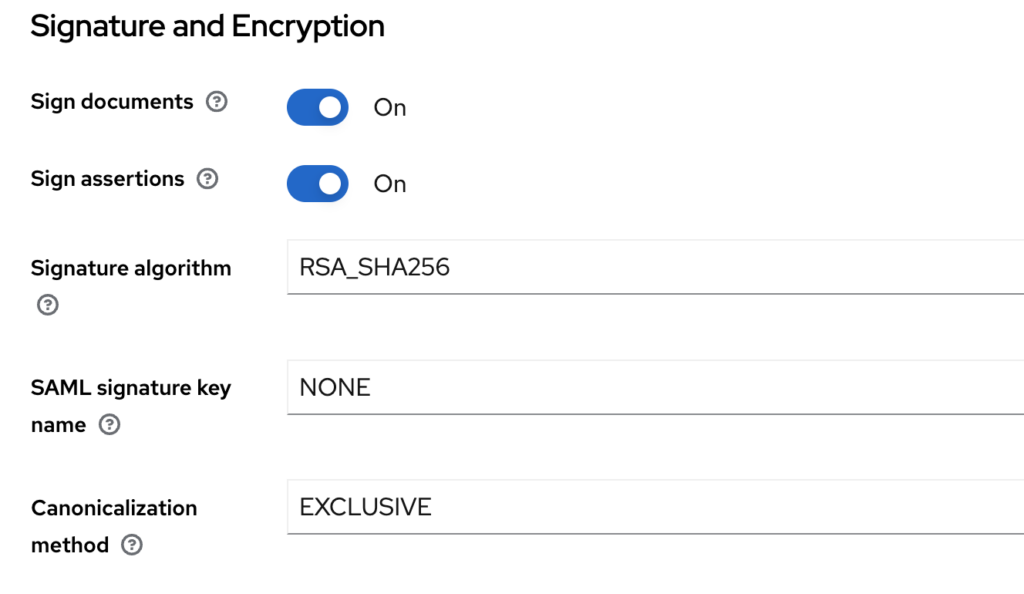Click the Sign documents label

(x=112, y=102)
